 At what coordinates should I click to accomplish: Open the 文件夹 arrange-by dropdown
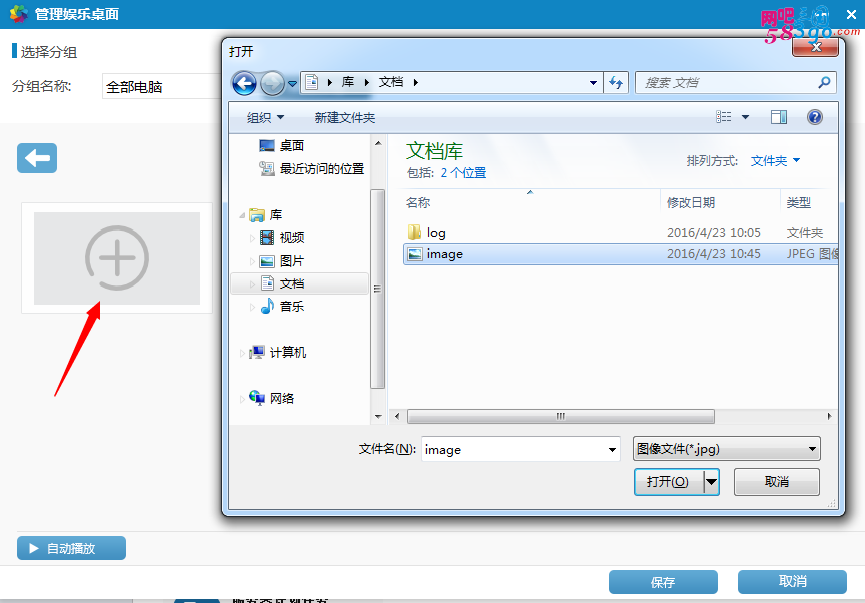[775, 161]
